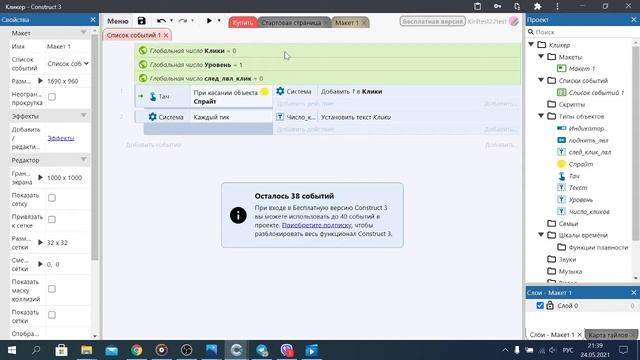640x360 pixels.
Task: Click the Приобретите подписку link
Action: pos(316,225)
